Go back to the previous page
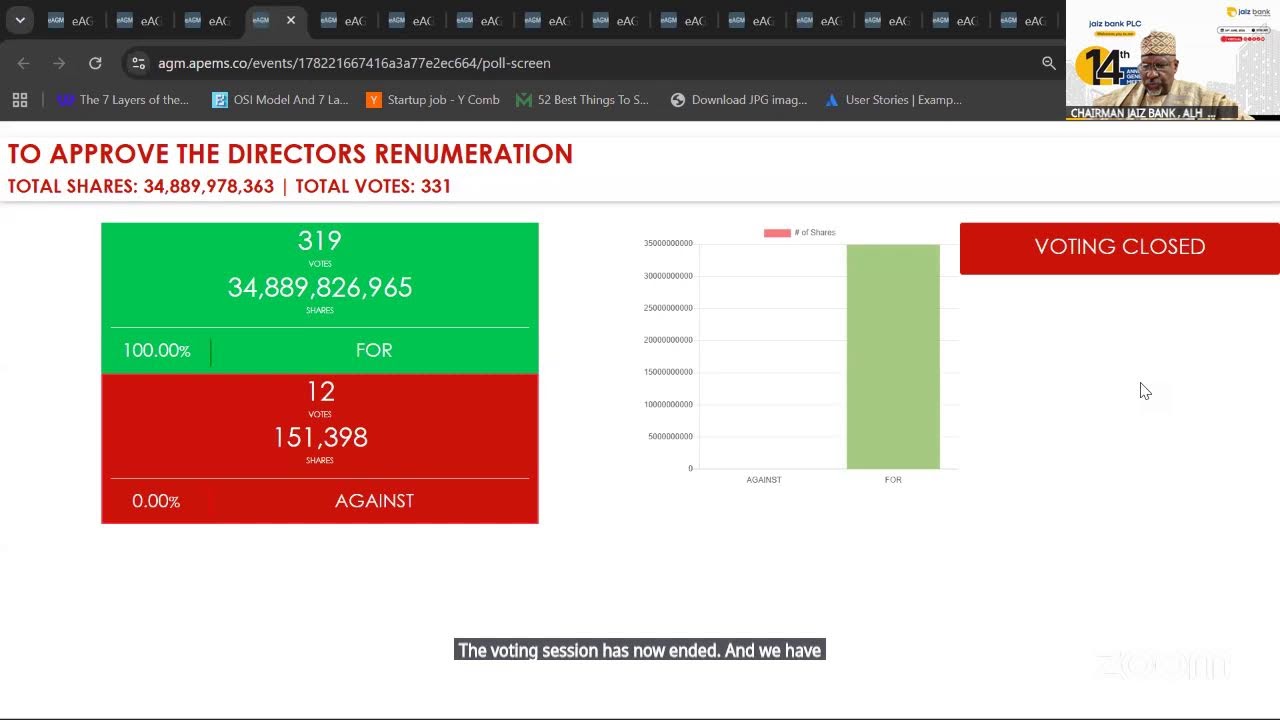The image size is (1280, 720). (x=24, y=63)
